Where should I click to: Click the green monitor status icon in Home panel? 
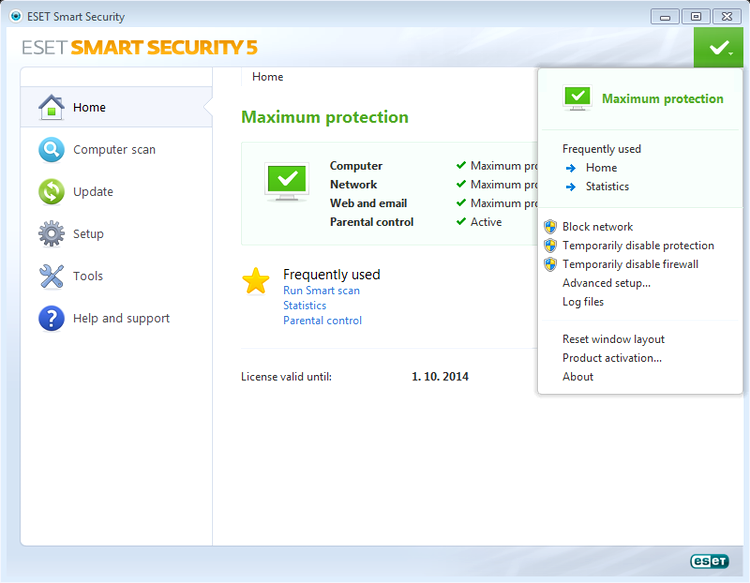tap(287, 182)
